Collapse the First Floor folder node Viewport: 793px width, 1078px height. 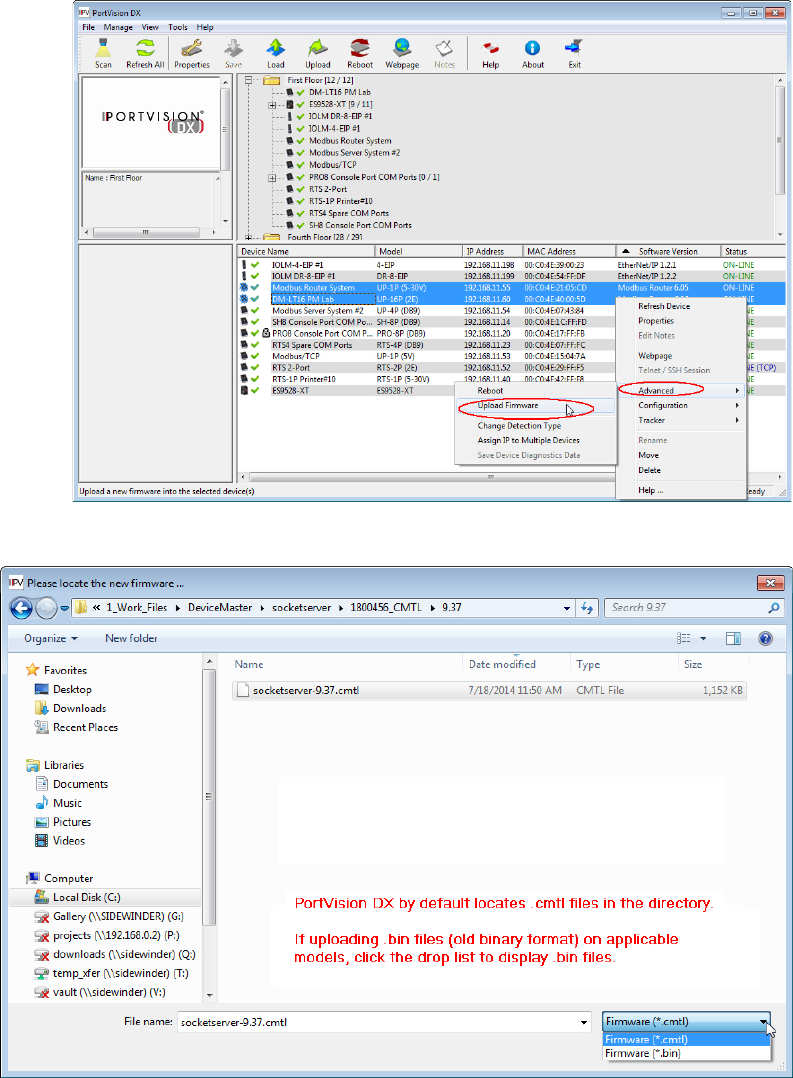[248, 80]
